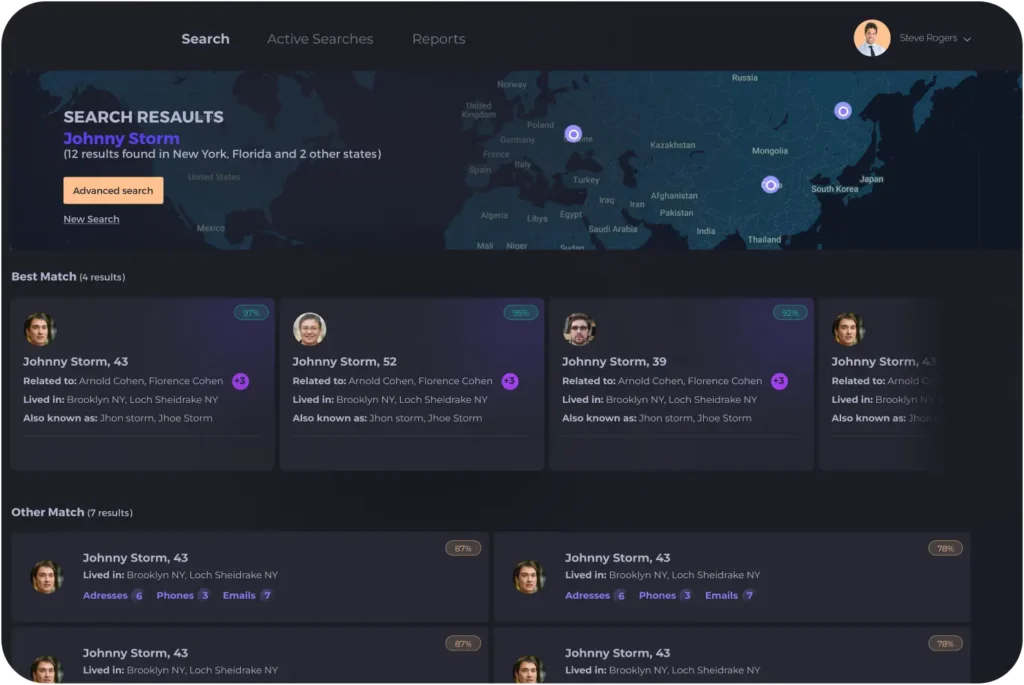Click the Mexico label on the map
This screenshot has height=685, width=1024.
210,228
